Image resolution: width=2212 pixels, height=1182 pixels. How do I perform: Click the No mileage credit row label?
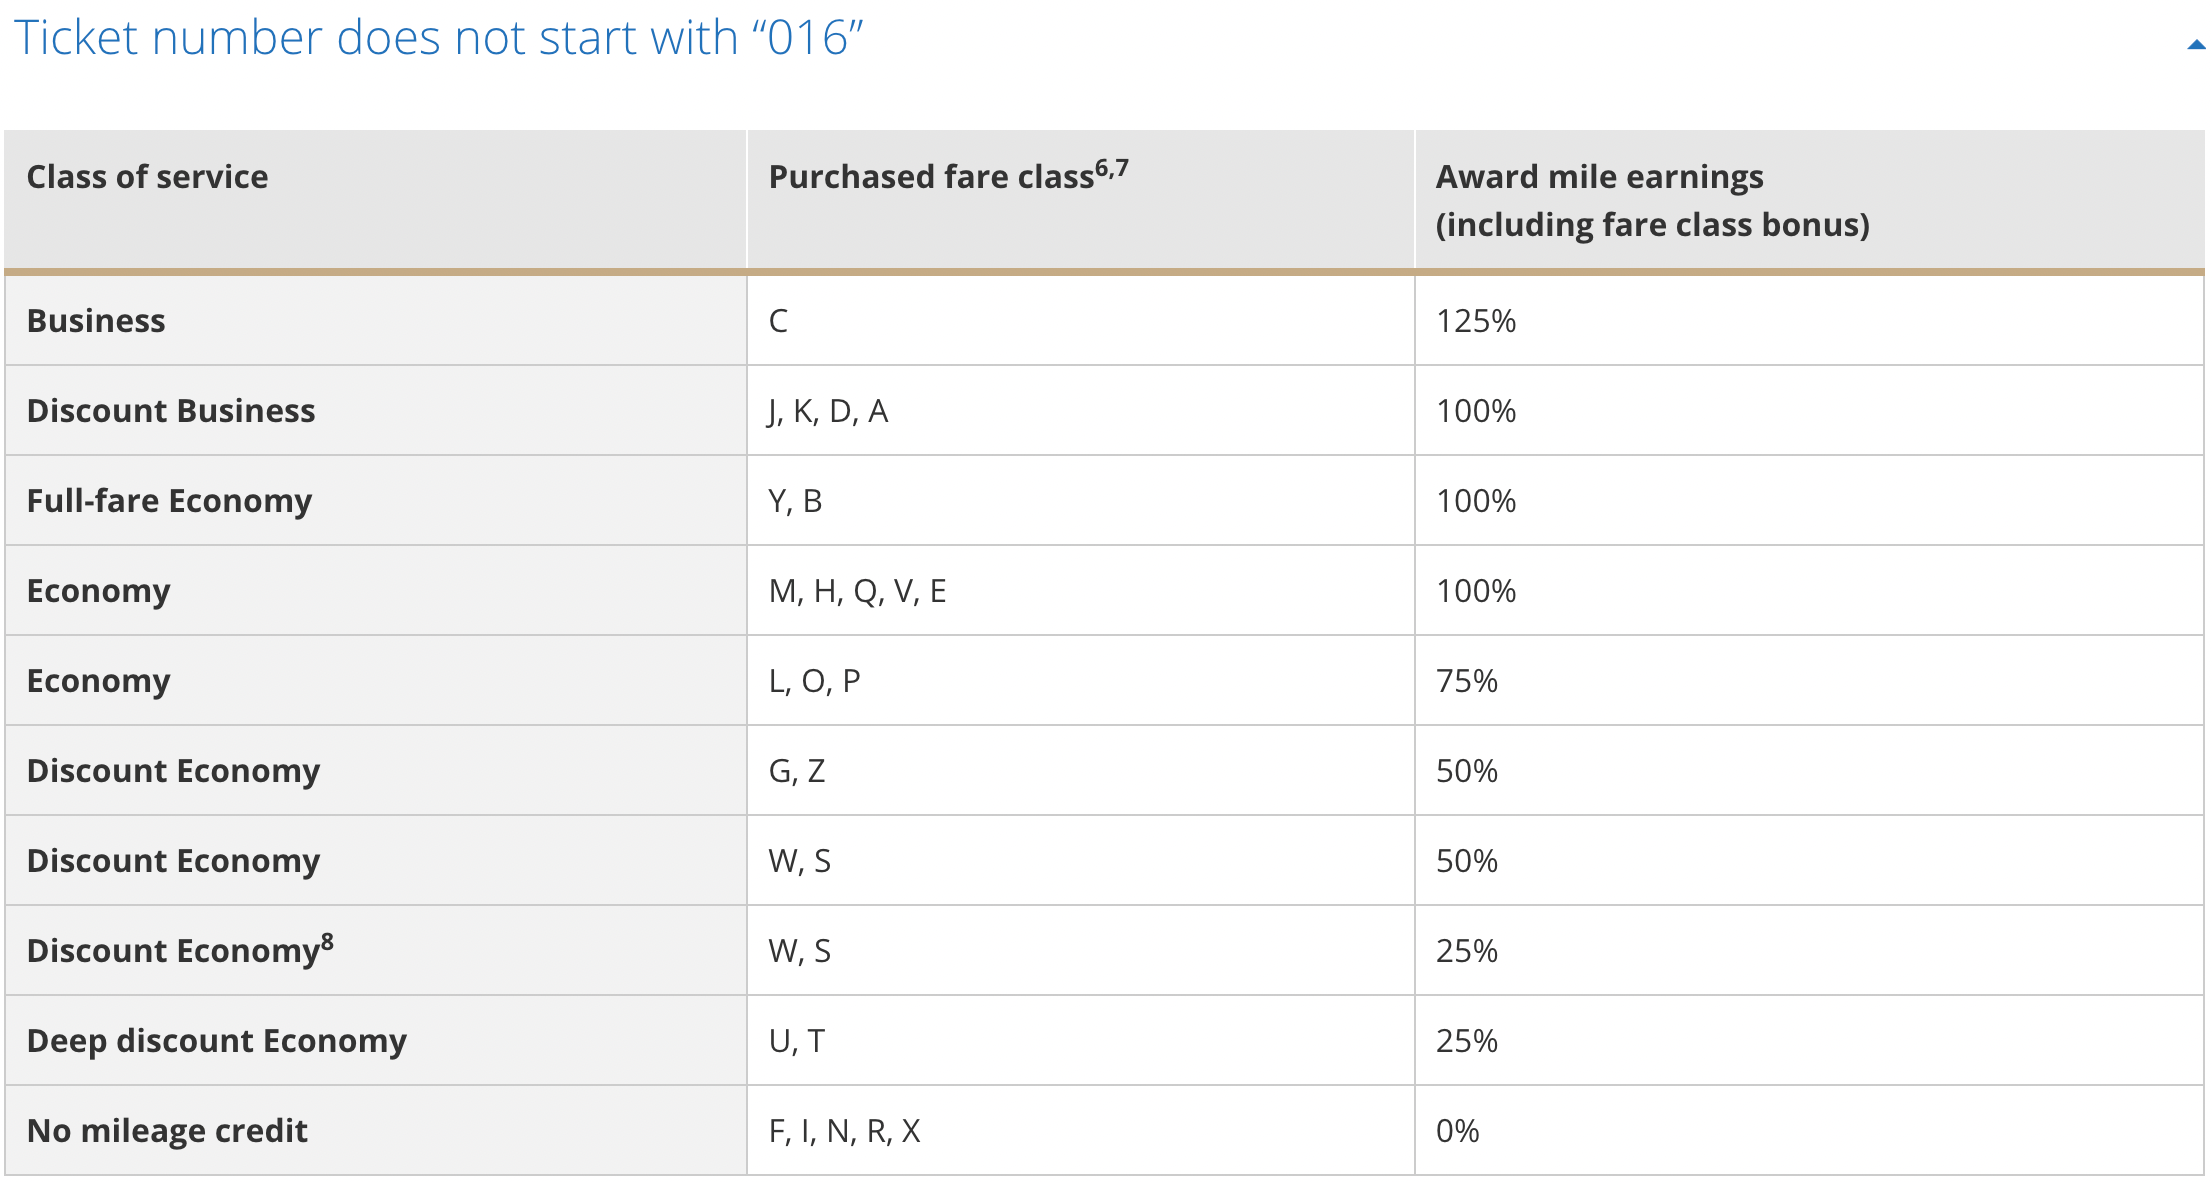point(167,1130)
